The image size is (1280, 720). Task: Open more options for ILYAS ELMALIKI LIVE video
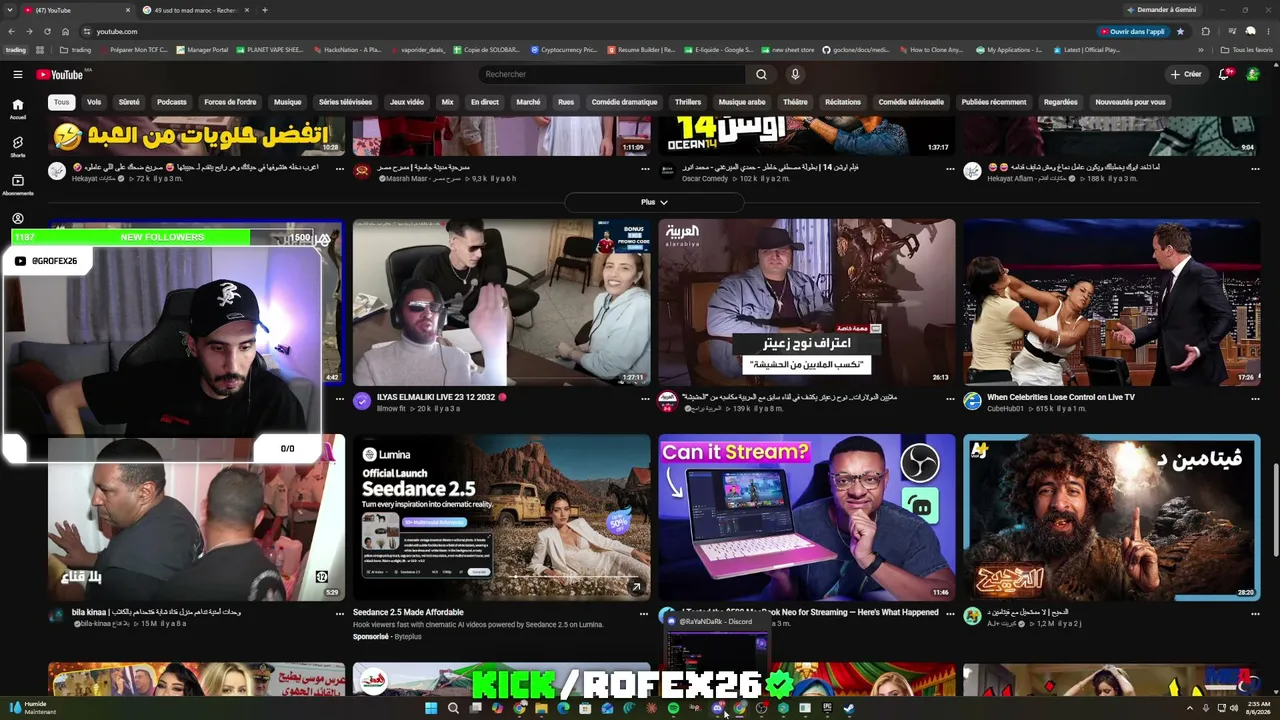pyautogui.click(x=645, y=399)
